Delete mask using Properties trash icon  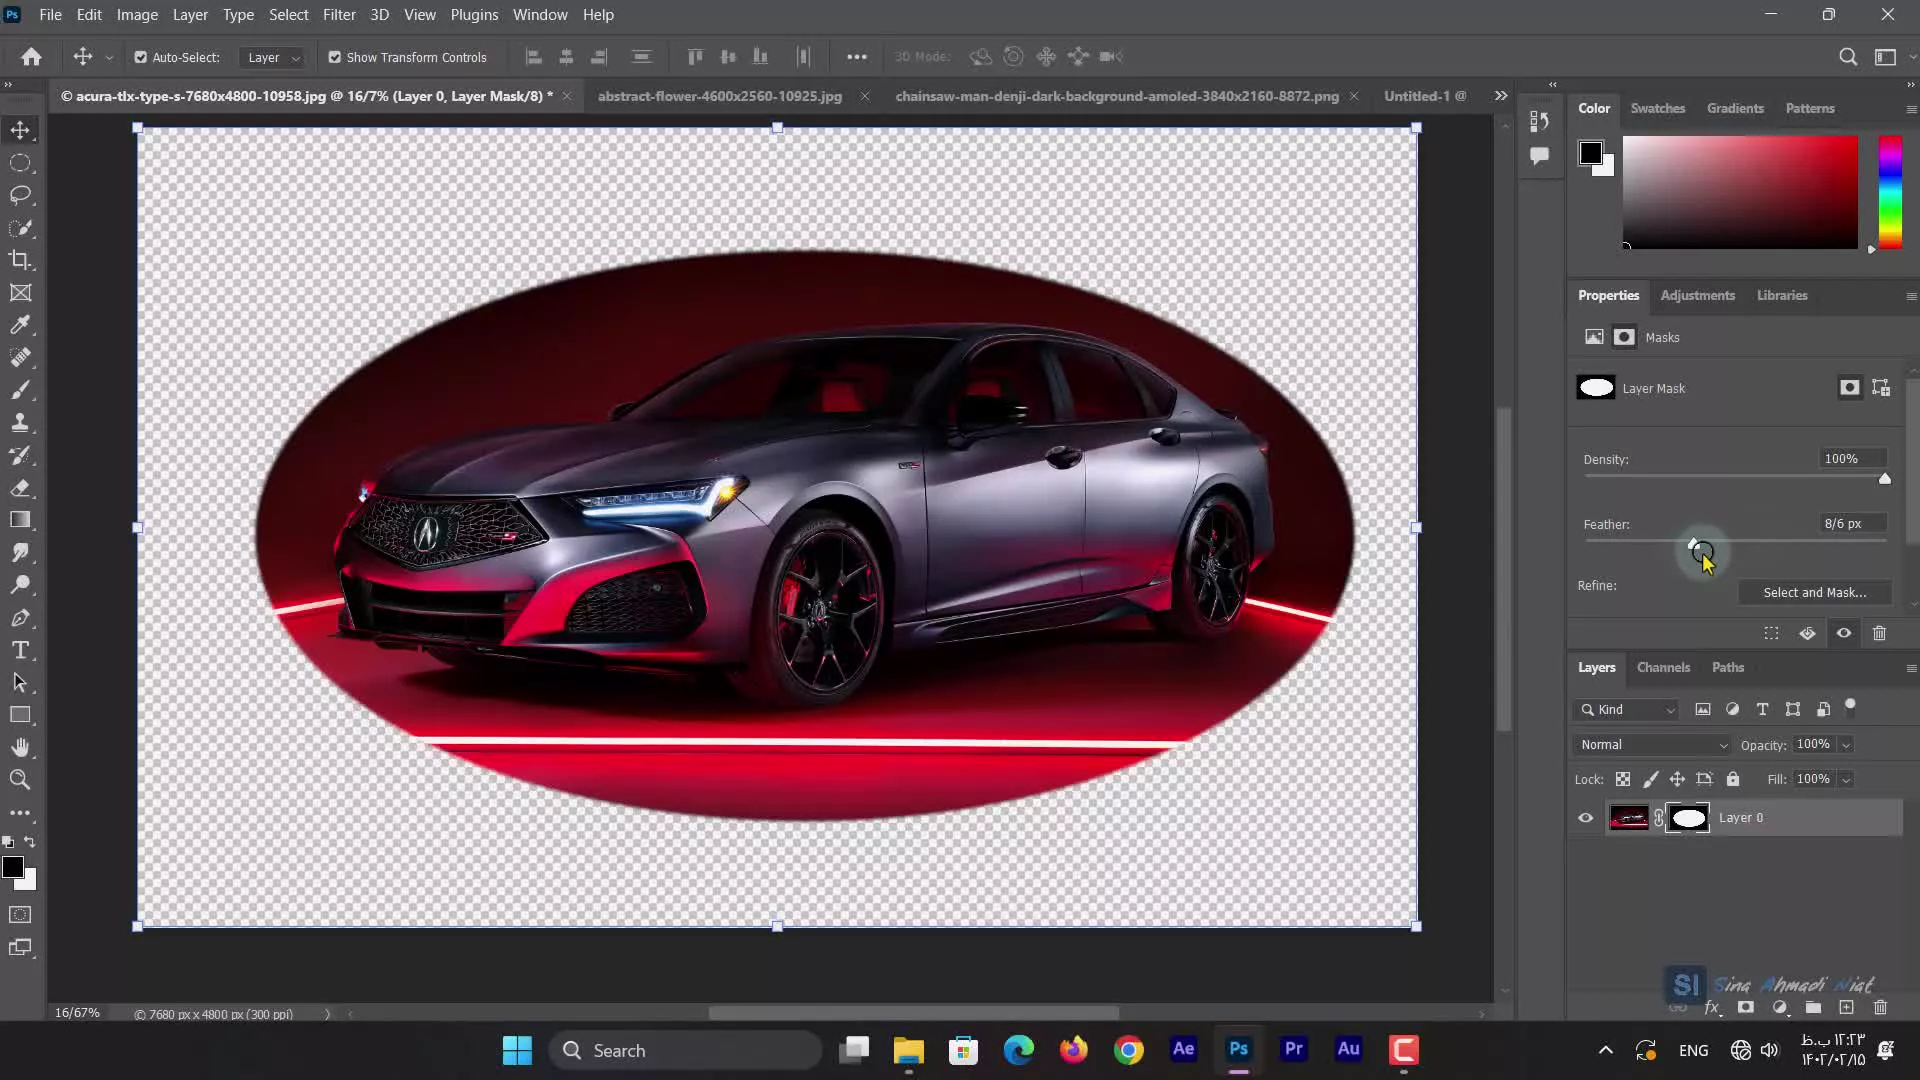1879,633
